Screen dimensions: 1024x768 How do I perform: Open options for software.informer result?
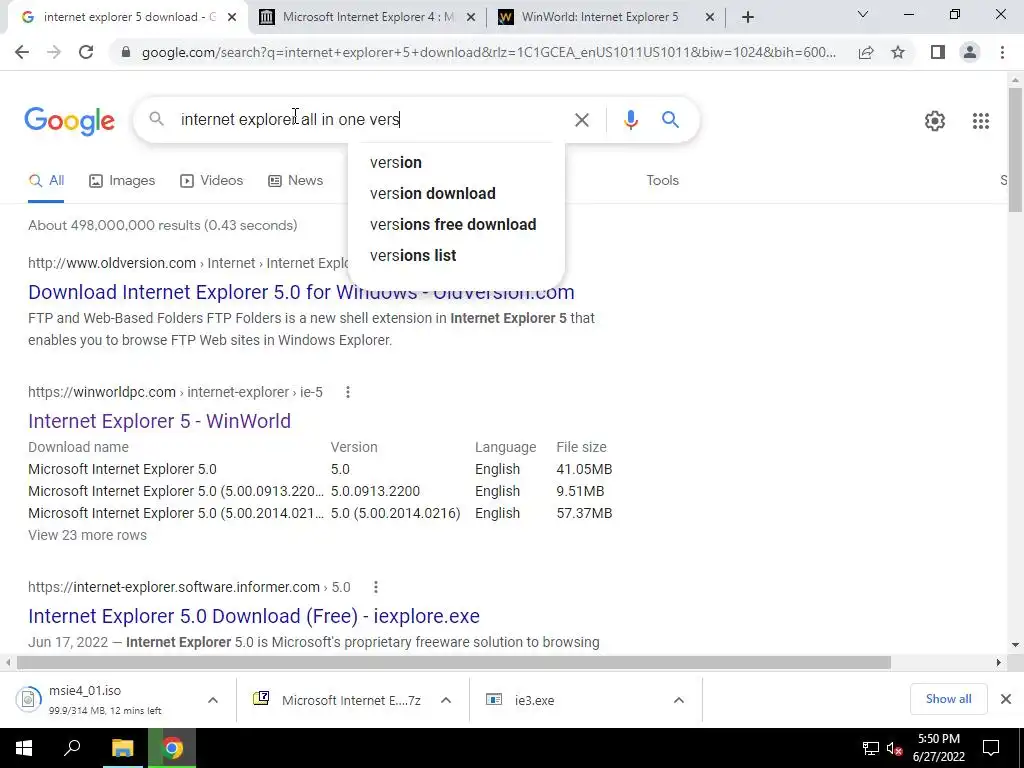coord(376,587)
